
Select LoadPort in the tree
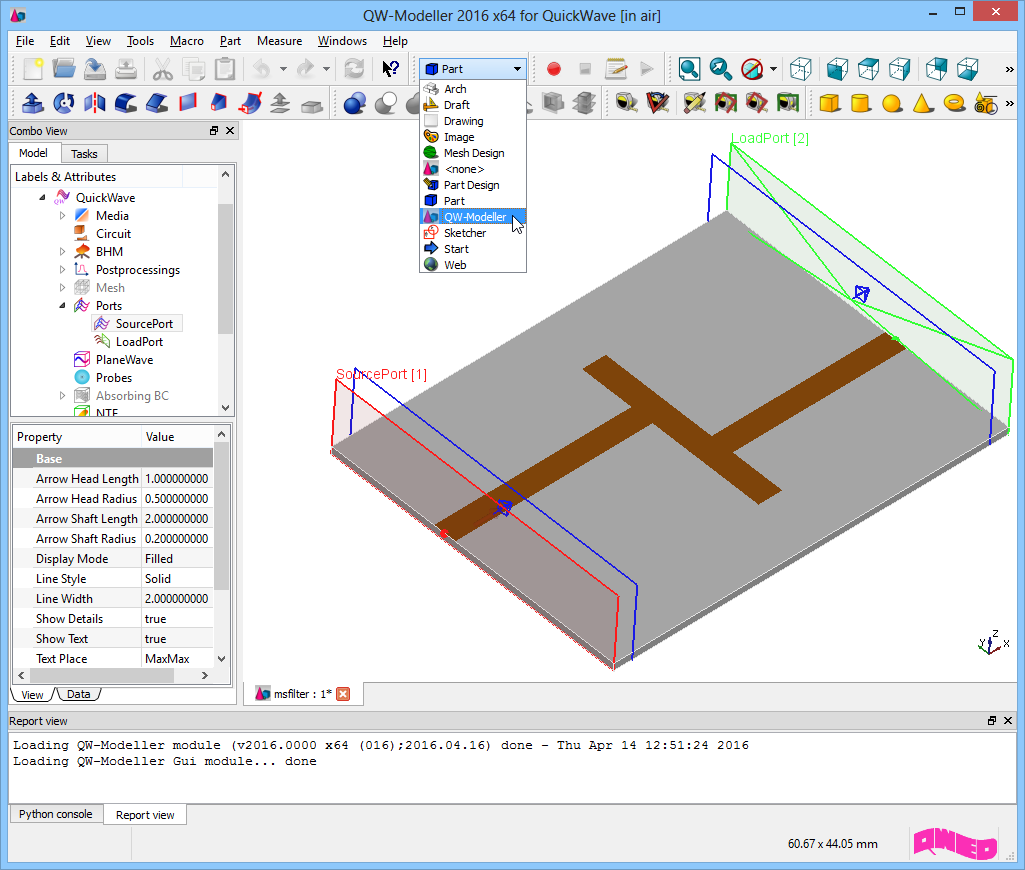pos(139,342)
